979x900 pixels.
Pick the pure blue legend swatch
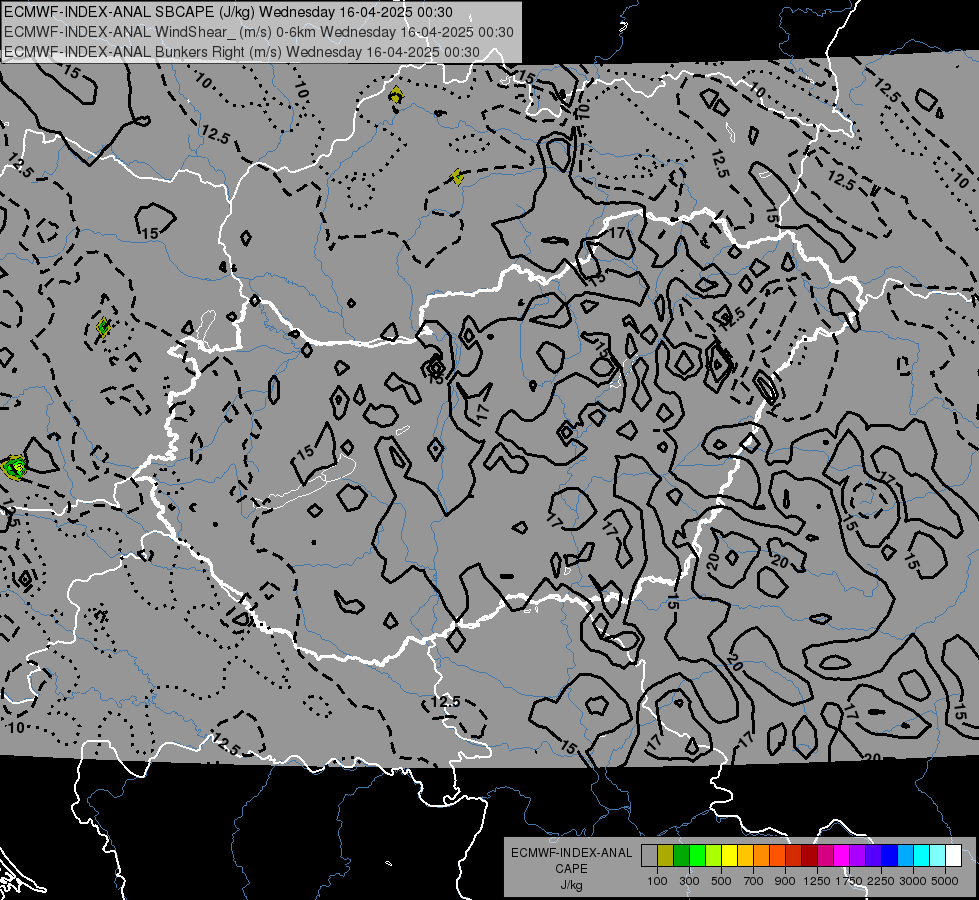point(890,856)
